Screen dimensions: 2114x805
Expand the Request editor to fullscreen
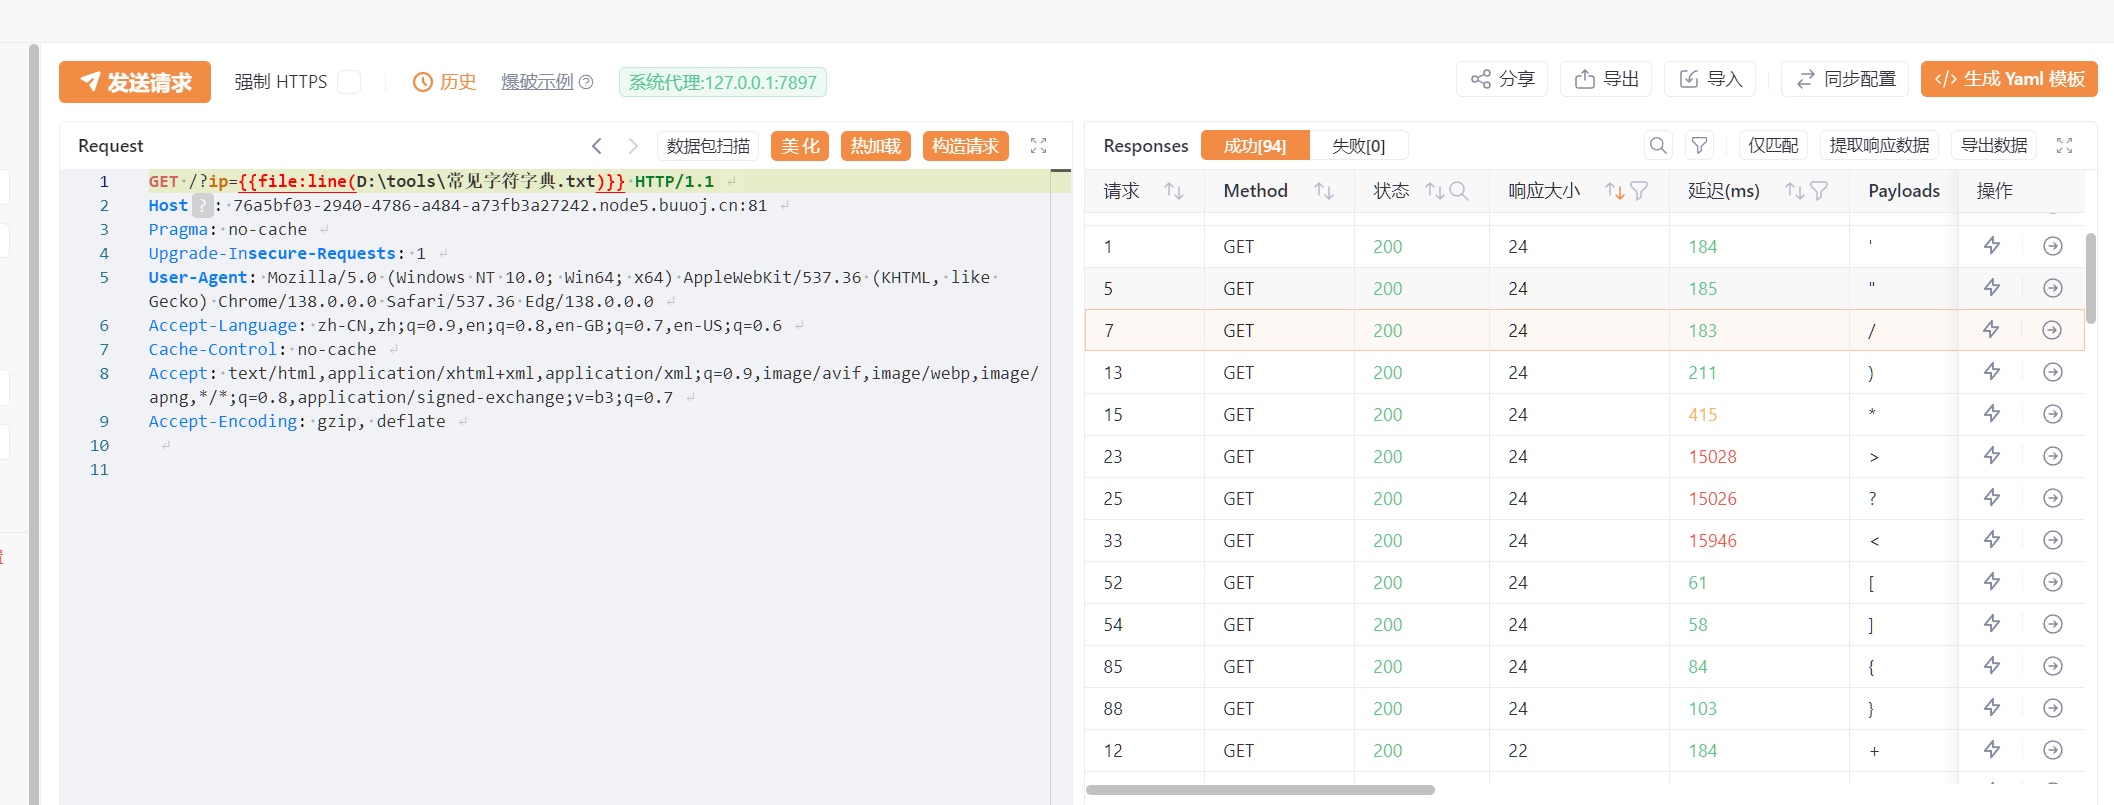(x=1039, y=146)
